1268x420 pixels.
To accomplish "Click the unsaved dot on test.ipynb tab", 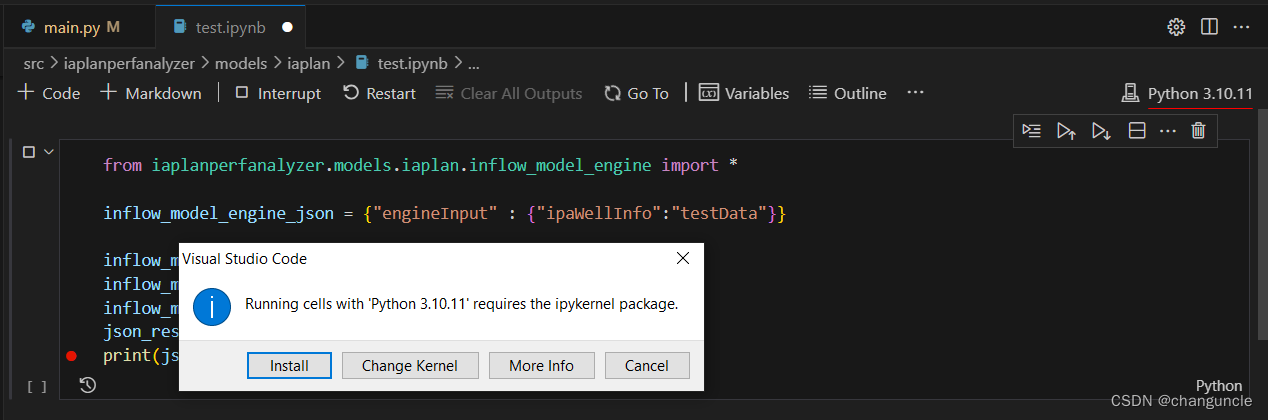I will [x=287, y=27].
